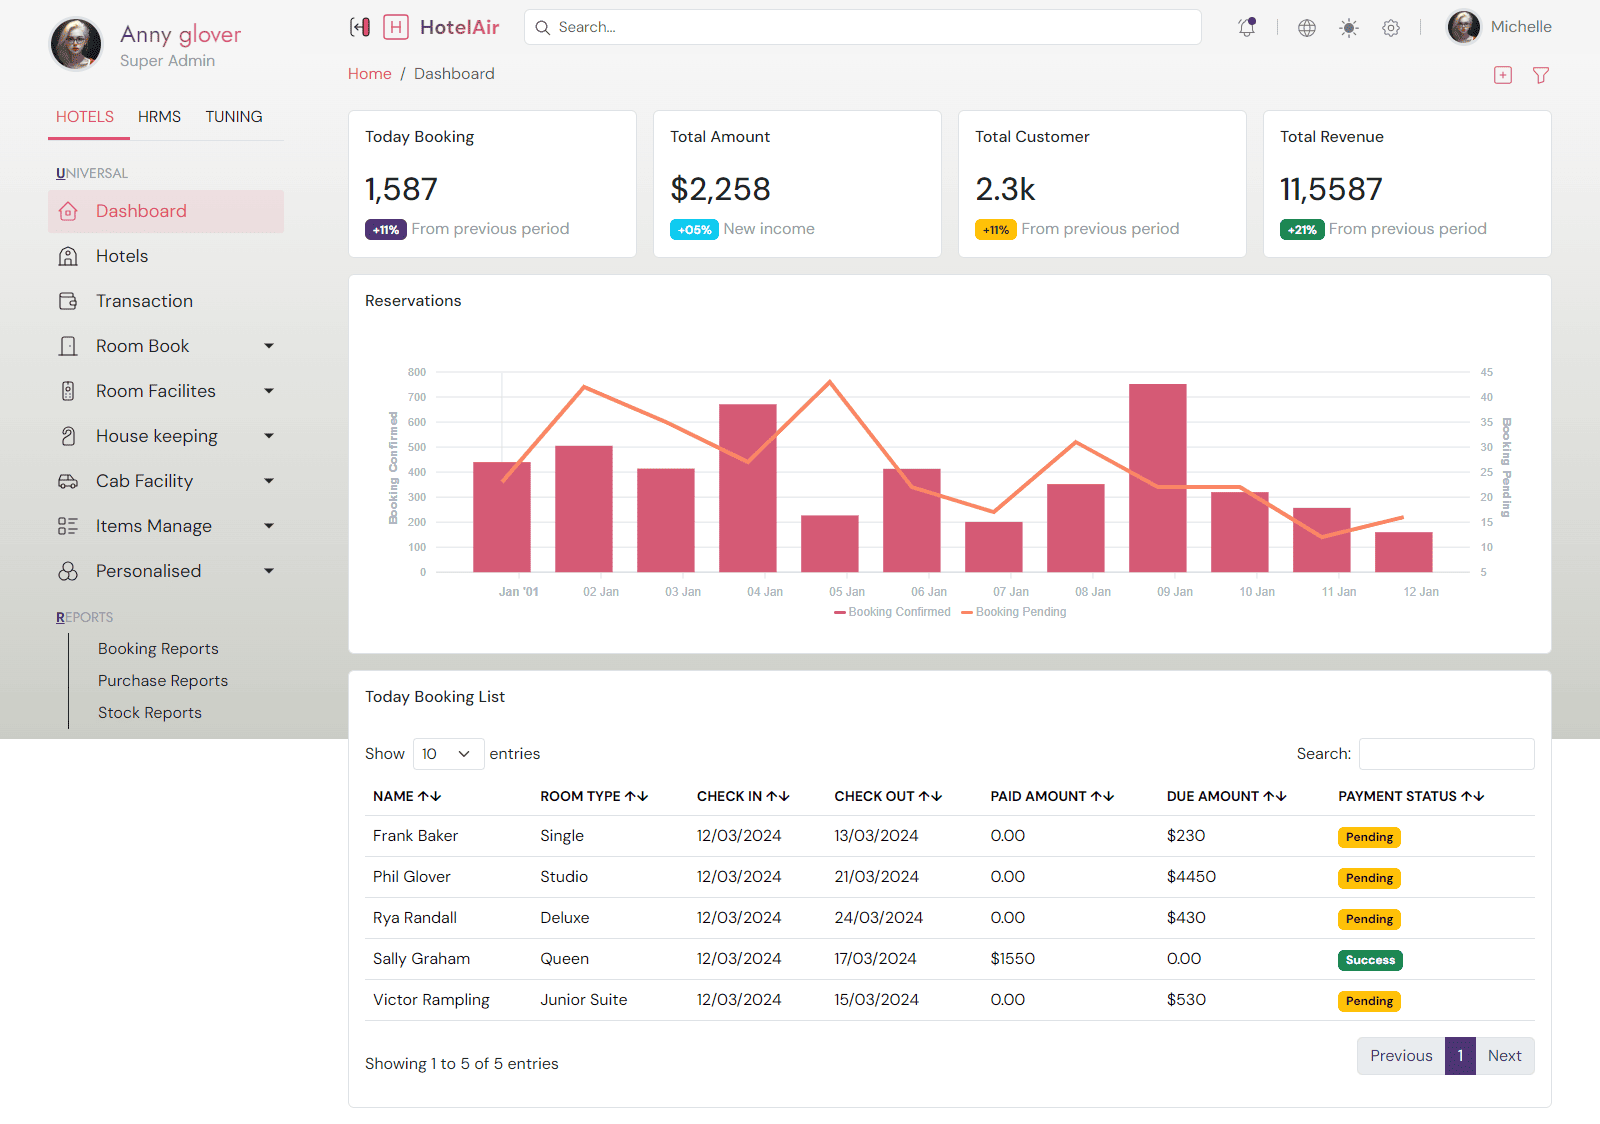Click the Next pagination button
1600x1124 pixels.
pos(1504,1056)
